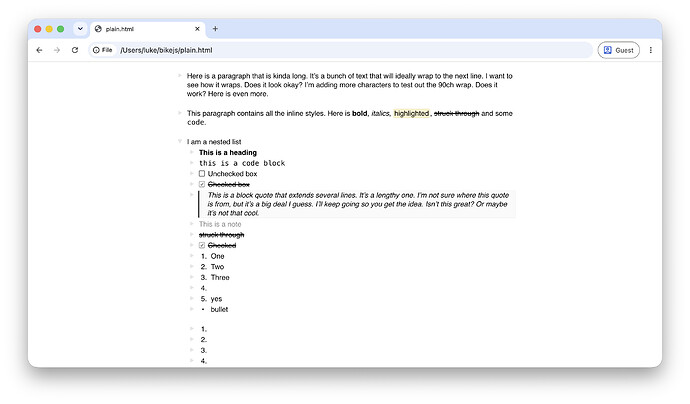Click the first long paragraph text
The height and width of the screenshot is (404, 690).
click(x=350, y=85)
